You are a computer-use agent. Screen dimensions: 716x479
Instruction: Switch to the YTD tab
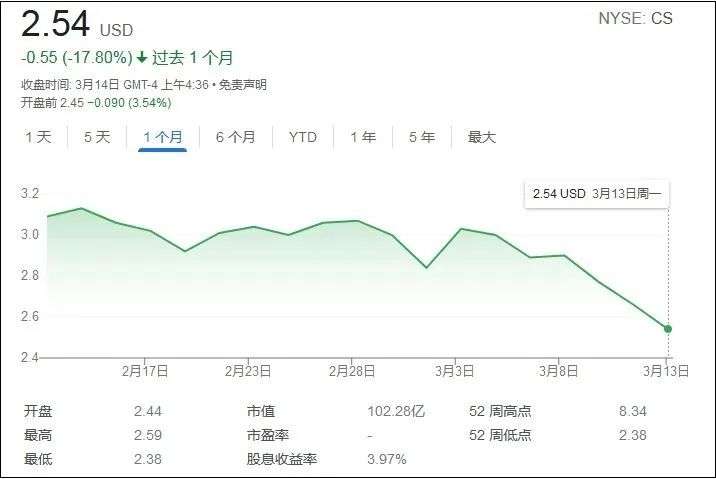click(302, 137)
